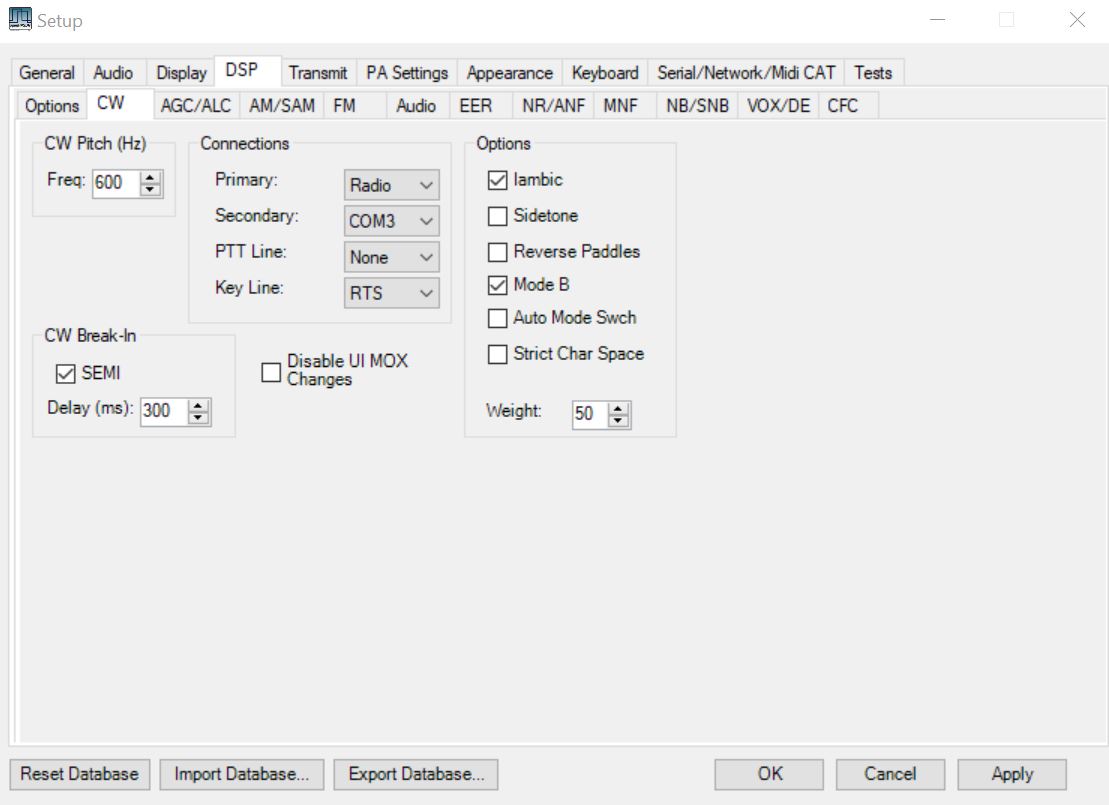The image size is (1109, 805).
Task: Decrease Break-In Delay with down arrow
Action: point(198,417)
